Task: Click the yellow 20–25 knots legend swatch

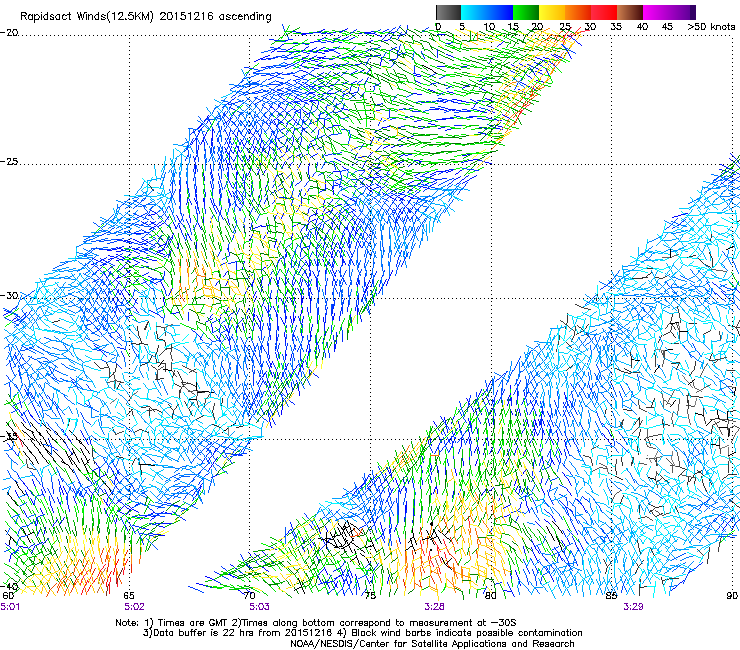Action: click(x=552, y=12)
